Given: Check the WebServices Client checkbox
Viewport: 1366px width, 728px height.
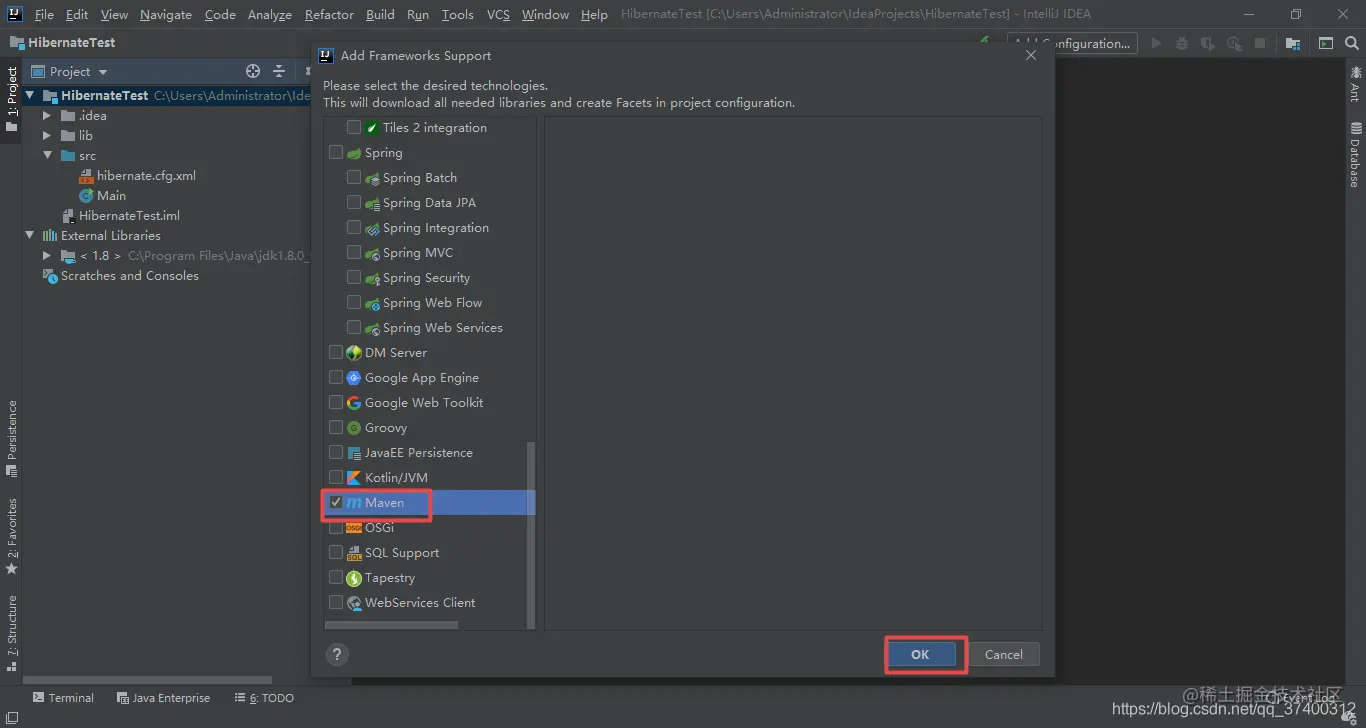Looking at the screenshot, I should [336, 603].
